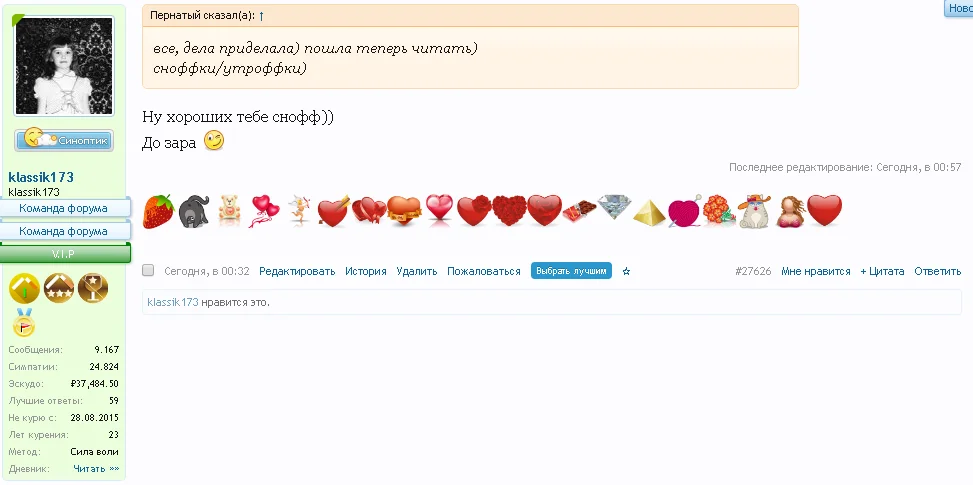Click the diamond gift icon
Screen dimensions: 973x485
point(614,207)
